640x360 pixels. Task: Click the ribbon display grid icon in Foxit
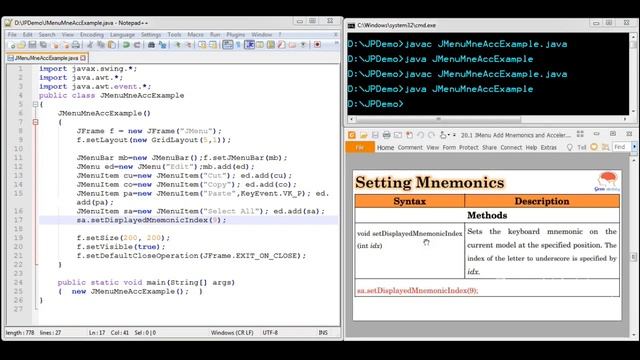pyautogui.click(x=580, y=134)
